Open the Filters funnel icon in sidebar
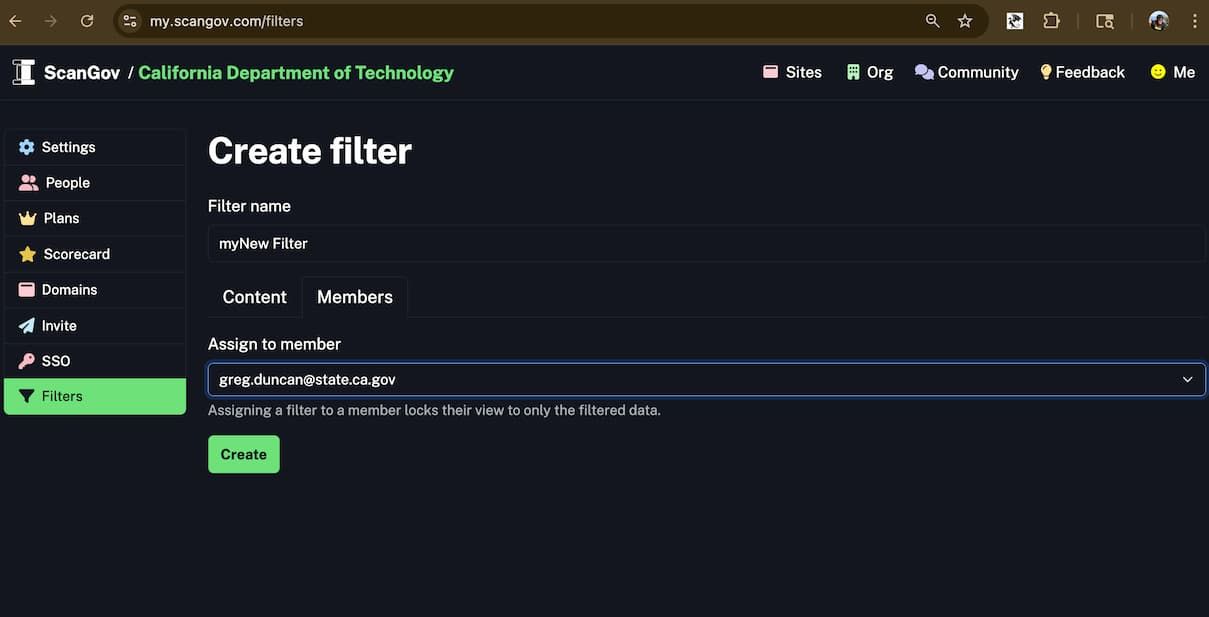The height and width of the screenshot is (617, 1209). (27, 395)
